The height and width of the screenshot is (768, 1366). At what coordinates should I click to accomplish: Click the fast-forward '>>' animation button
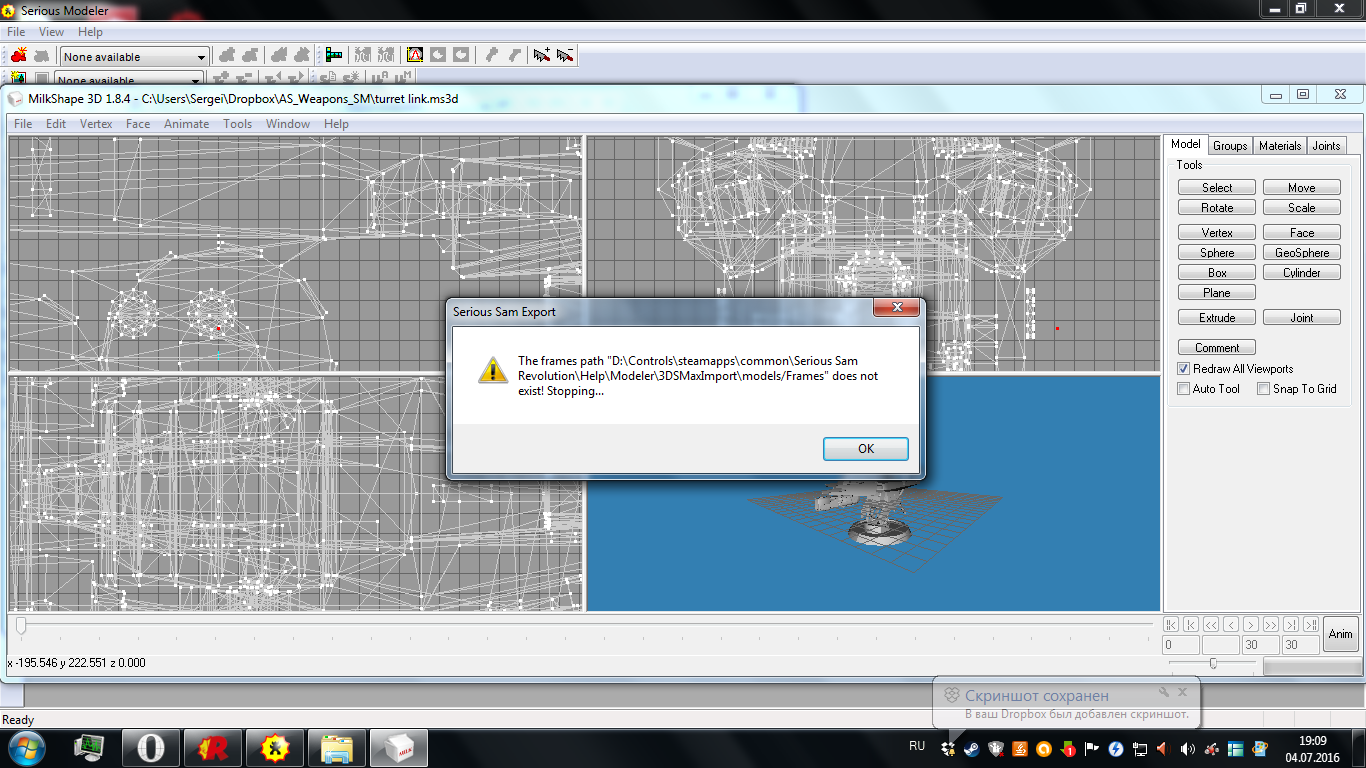coord(1271,624)
